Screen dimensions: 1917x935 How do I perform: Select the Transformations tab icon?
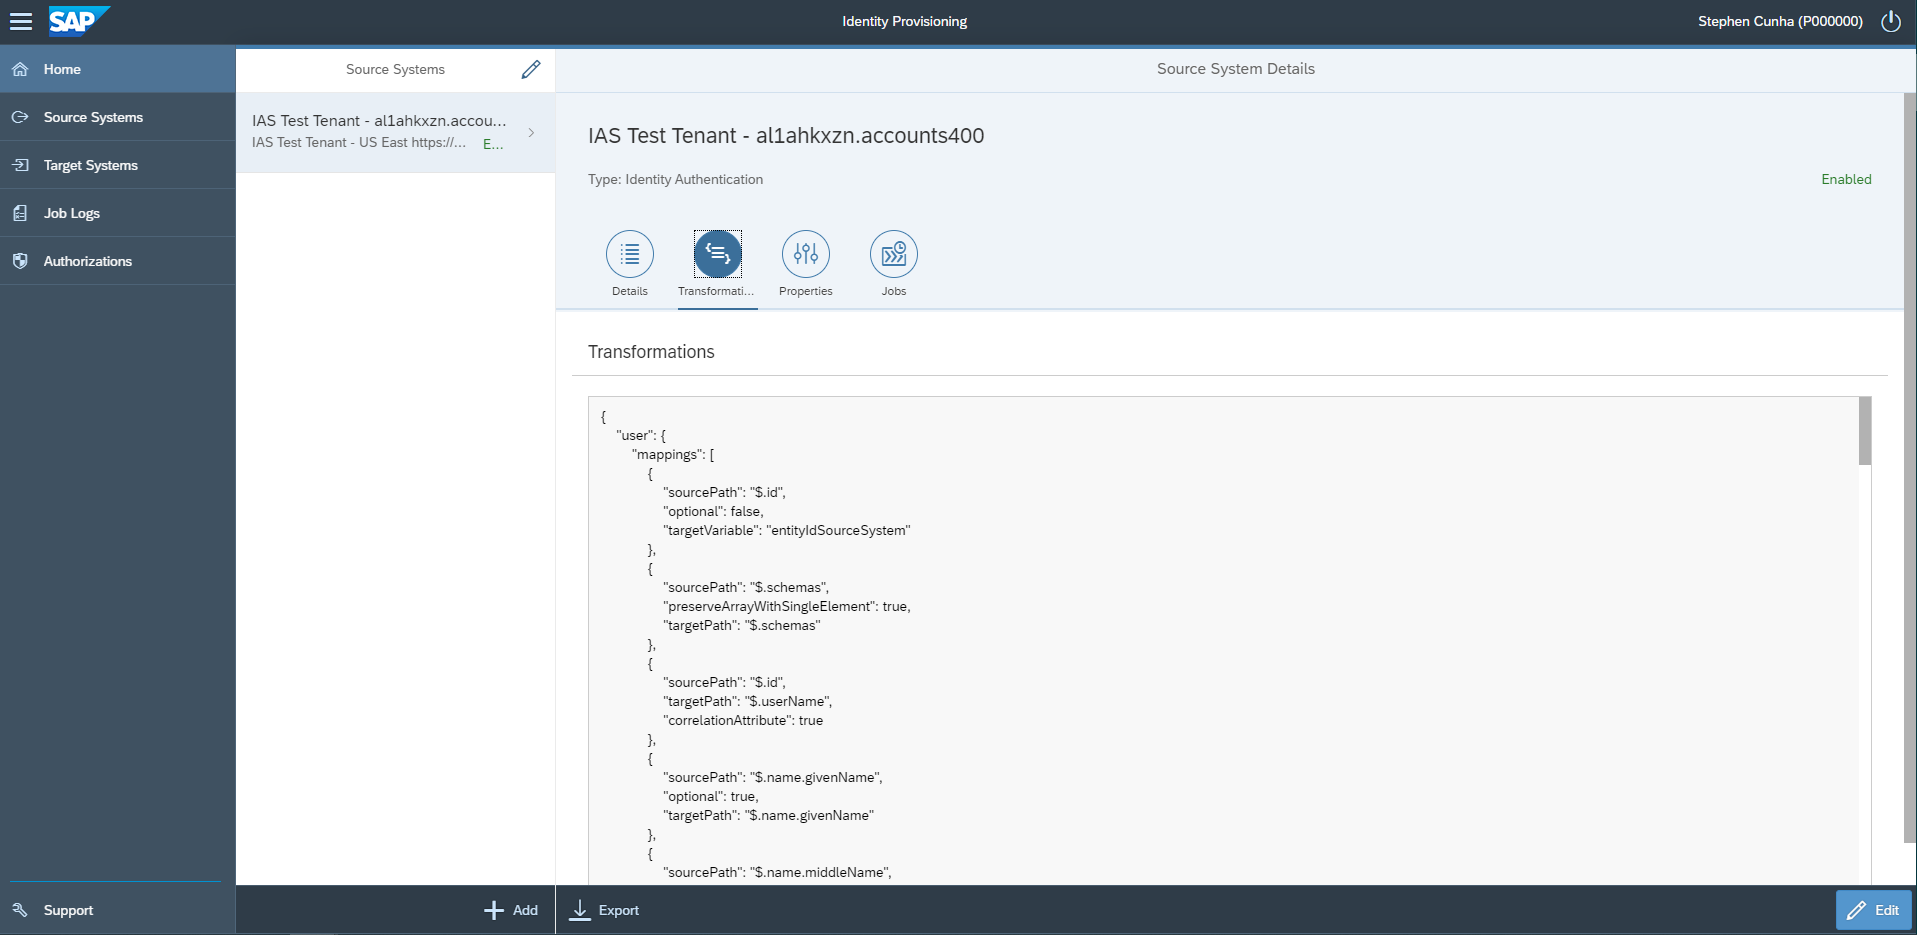click(x=718, y=254)
